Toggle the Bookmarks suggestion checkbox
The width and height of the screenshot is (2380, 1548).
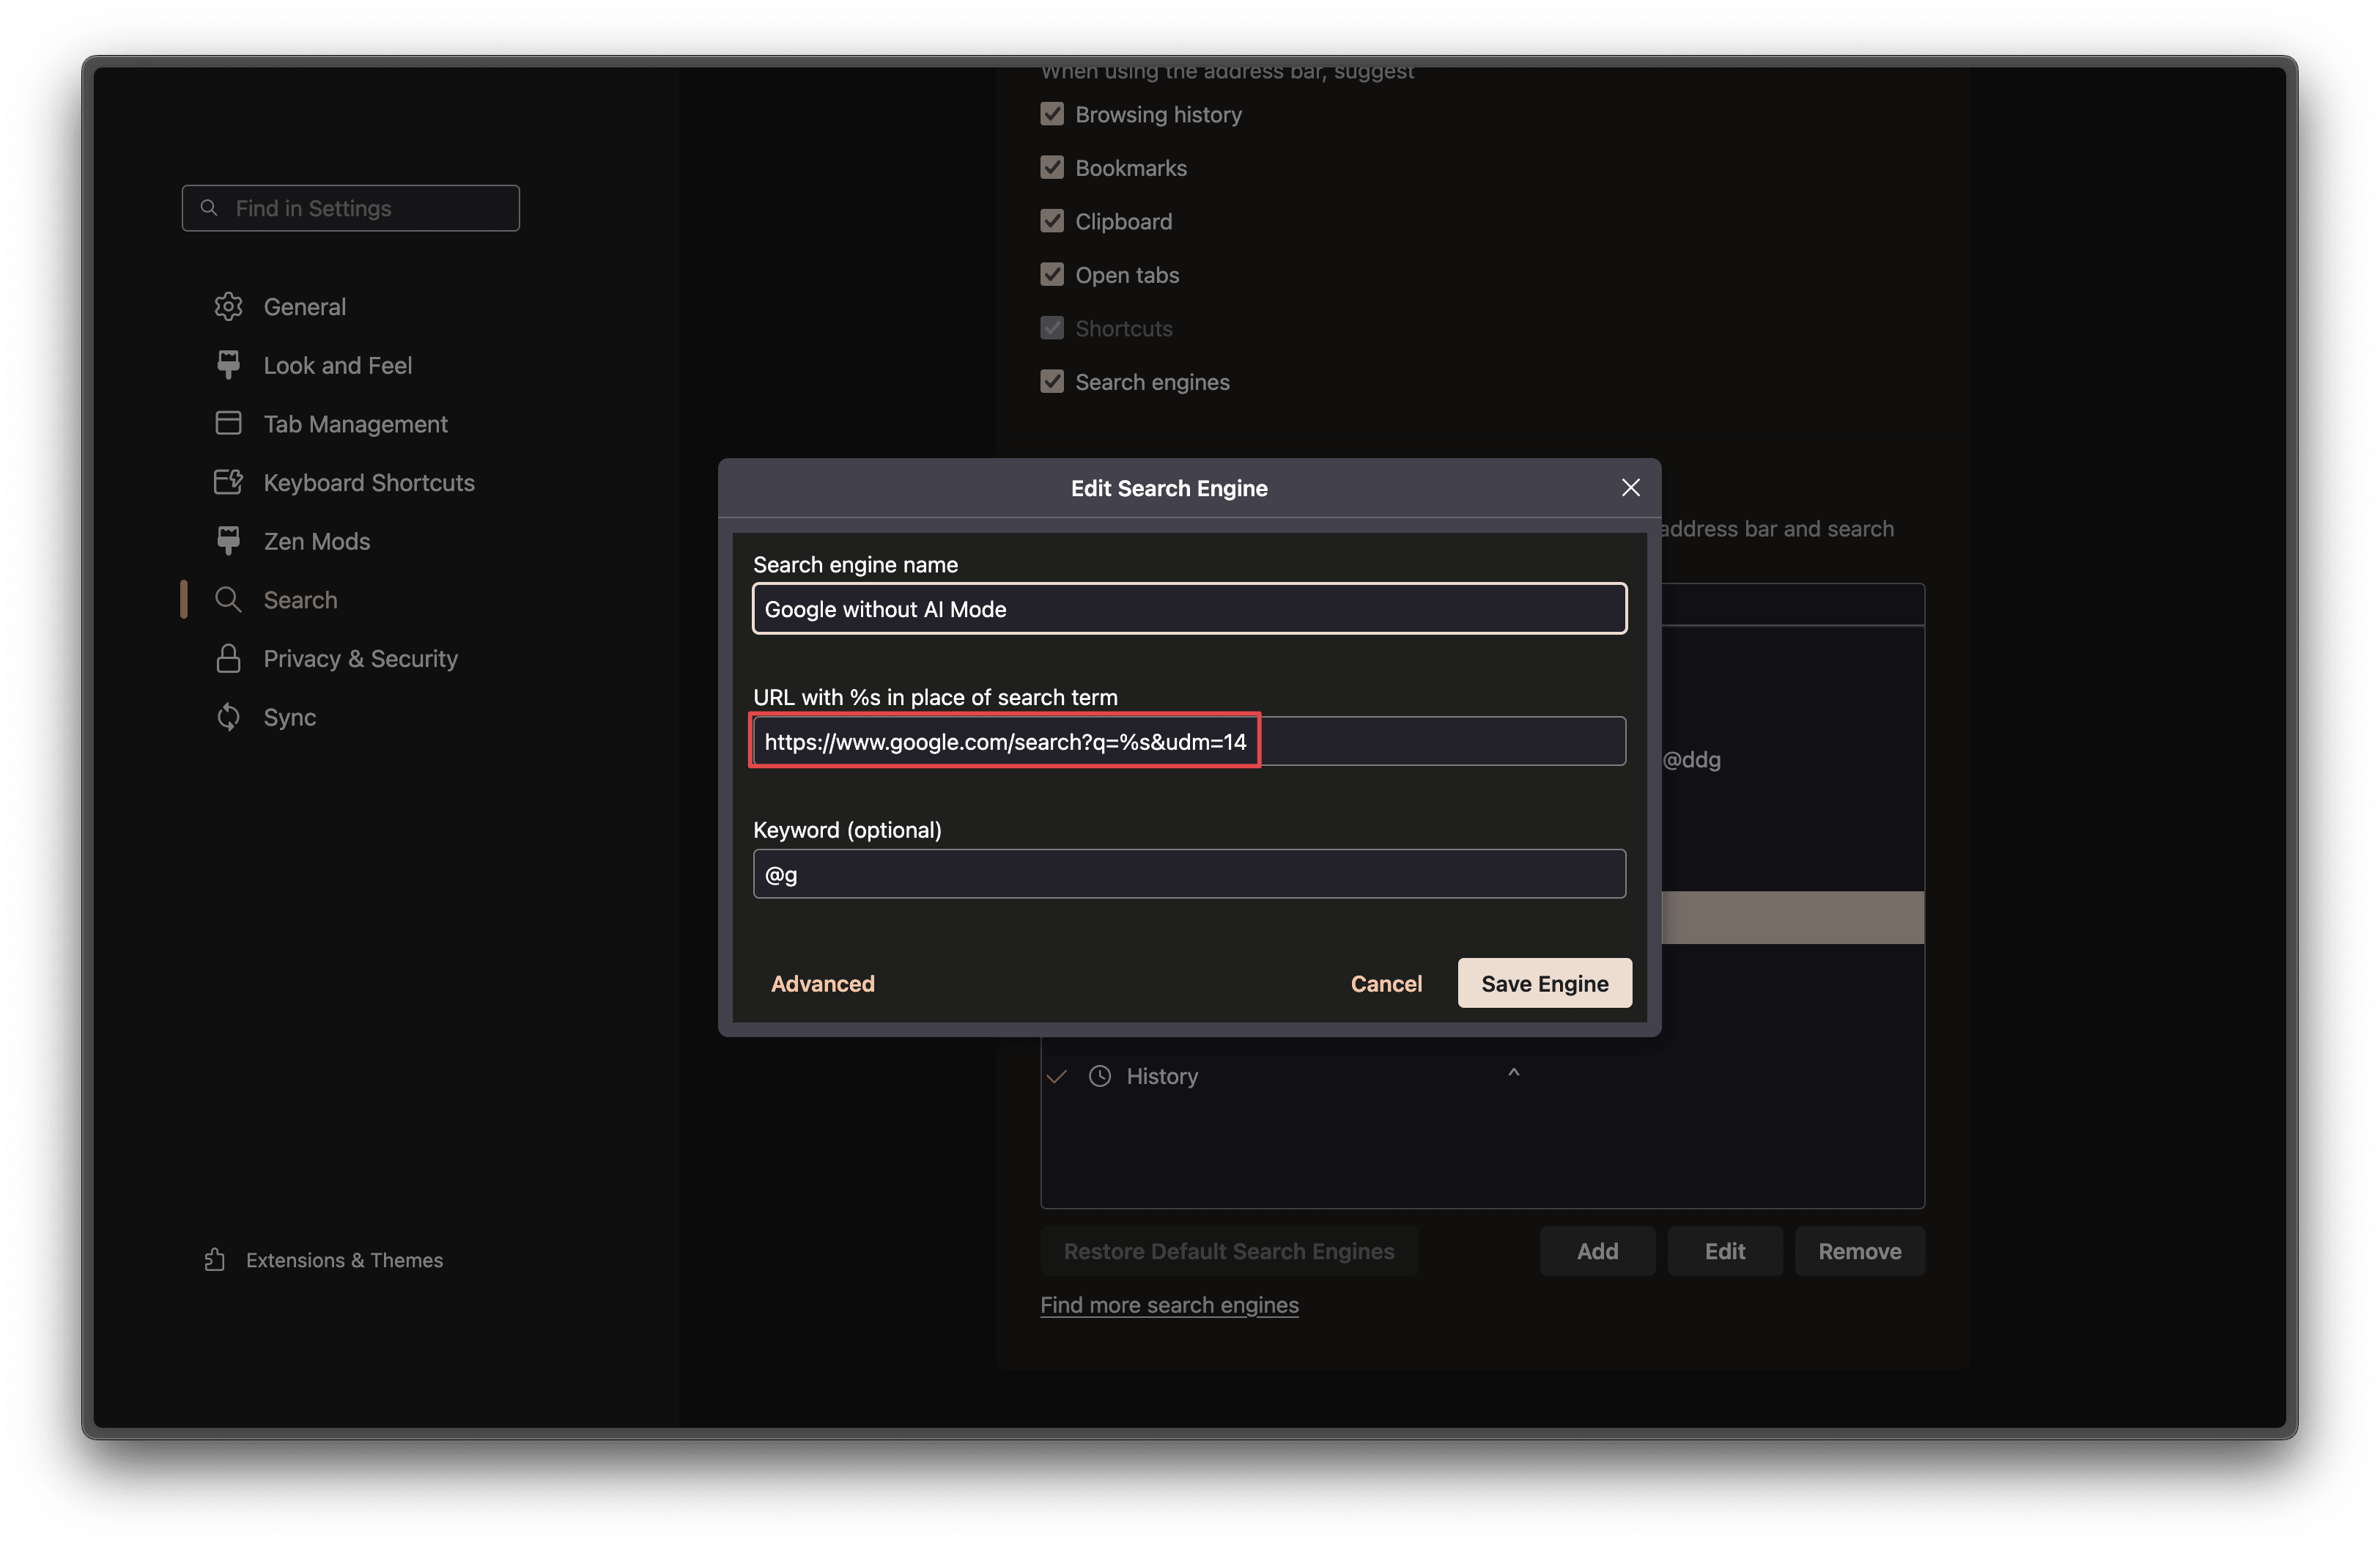coord(1052,168)
